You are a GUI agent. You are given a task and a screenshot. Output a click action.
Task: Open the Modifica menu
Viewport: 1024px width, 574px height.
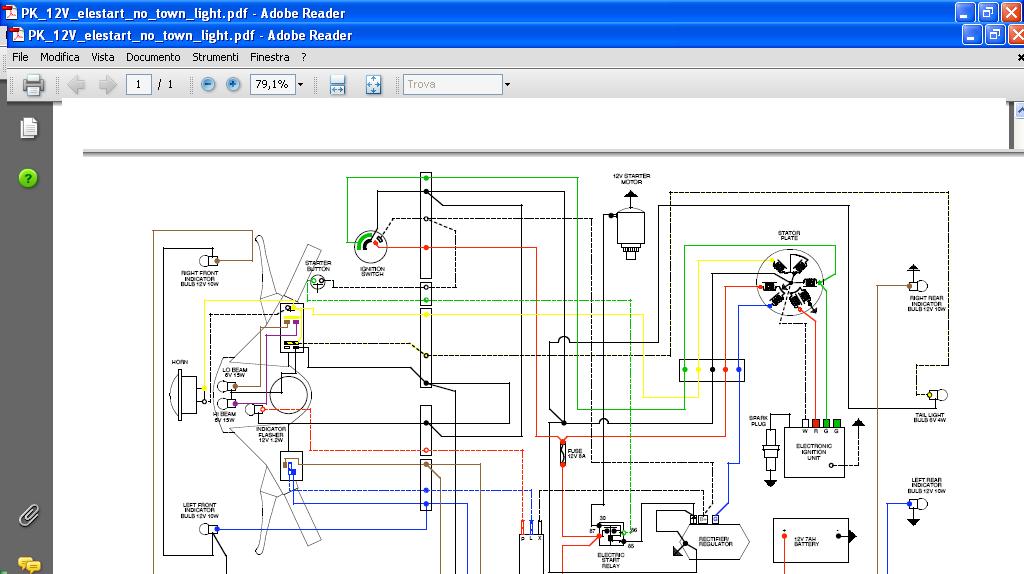click(59, 57)
